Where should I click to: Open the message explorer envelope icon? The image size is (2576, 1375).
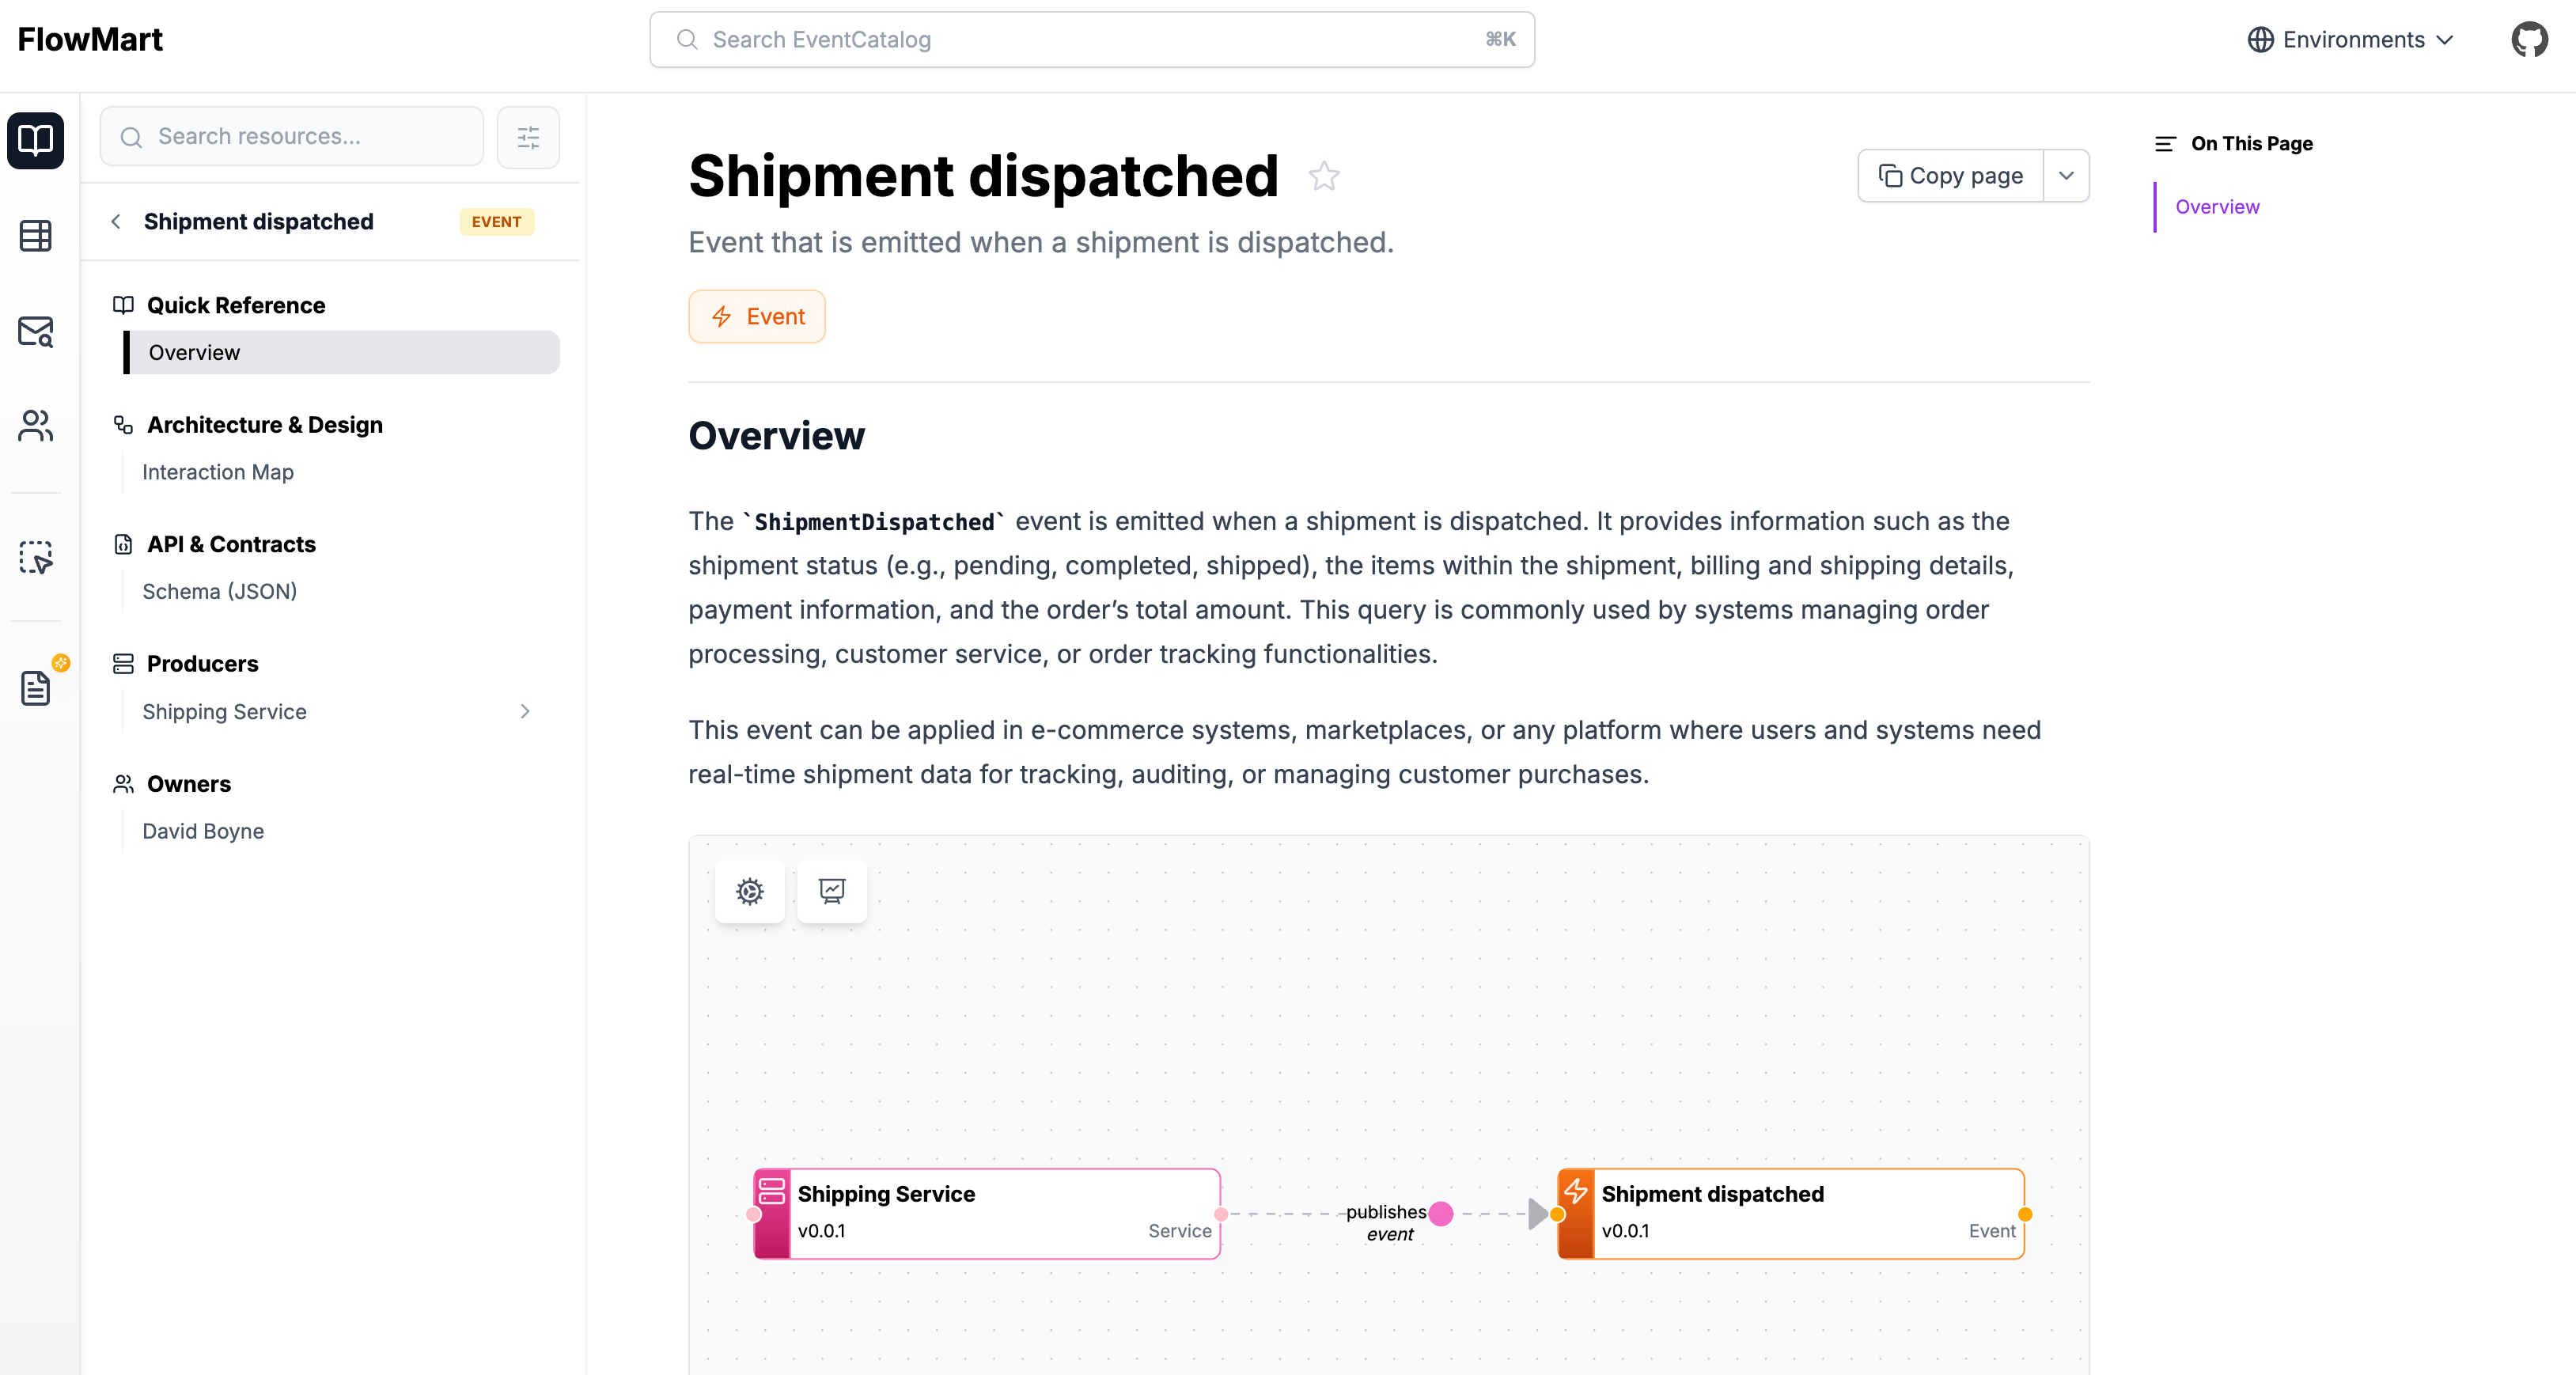(36, 331)
